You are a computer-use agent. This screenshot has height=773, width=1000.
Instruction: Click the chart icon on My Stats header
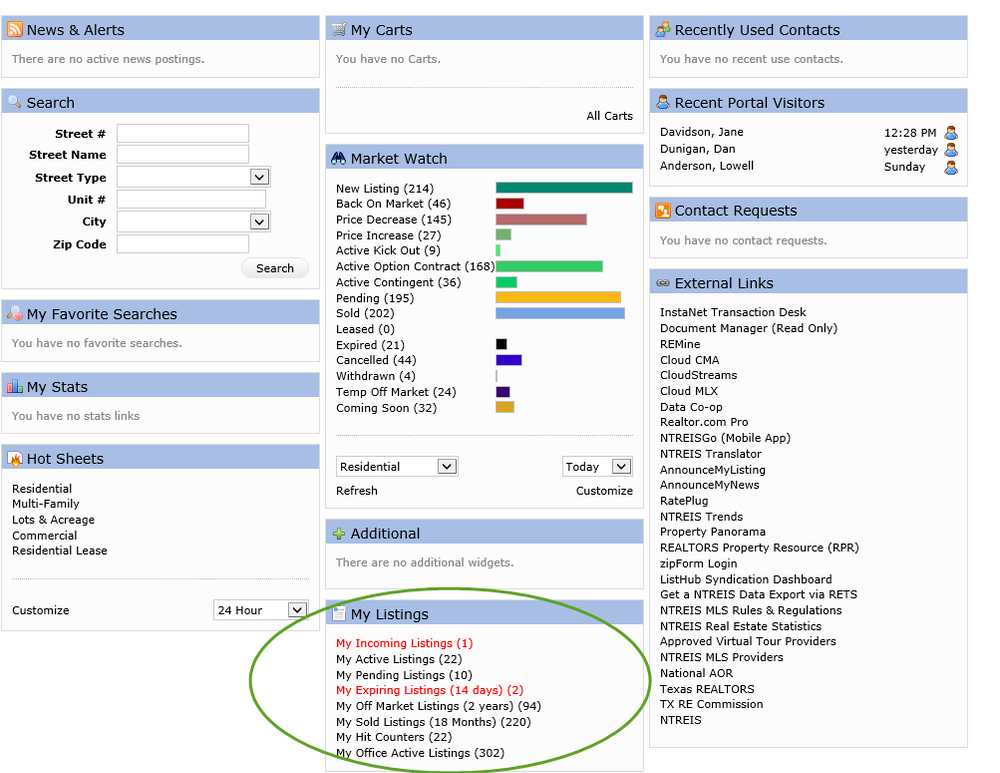click(14, 386)
